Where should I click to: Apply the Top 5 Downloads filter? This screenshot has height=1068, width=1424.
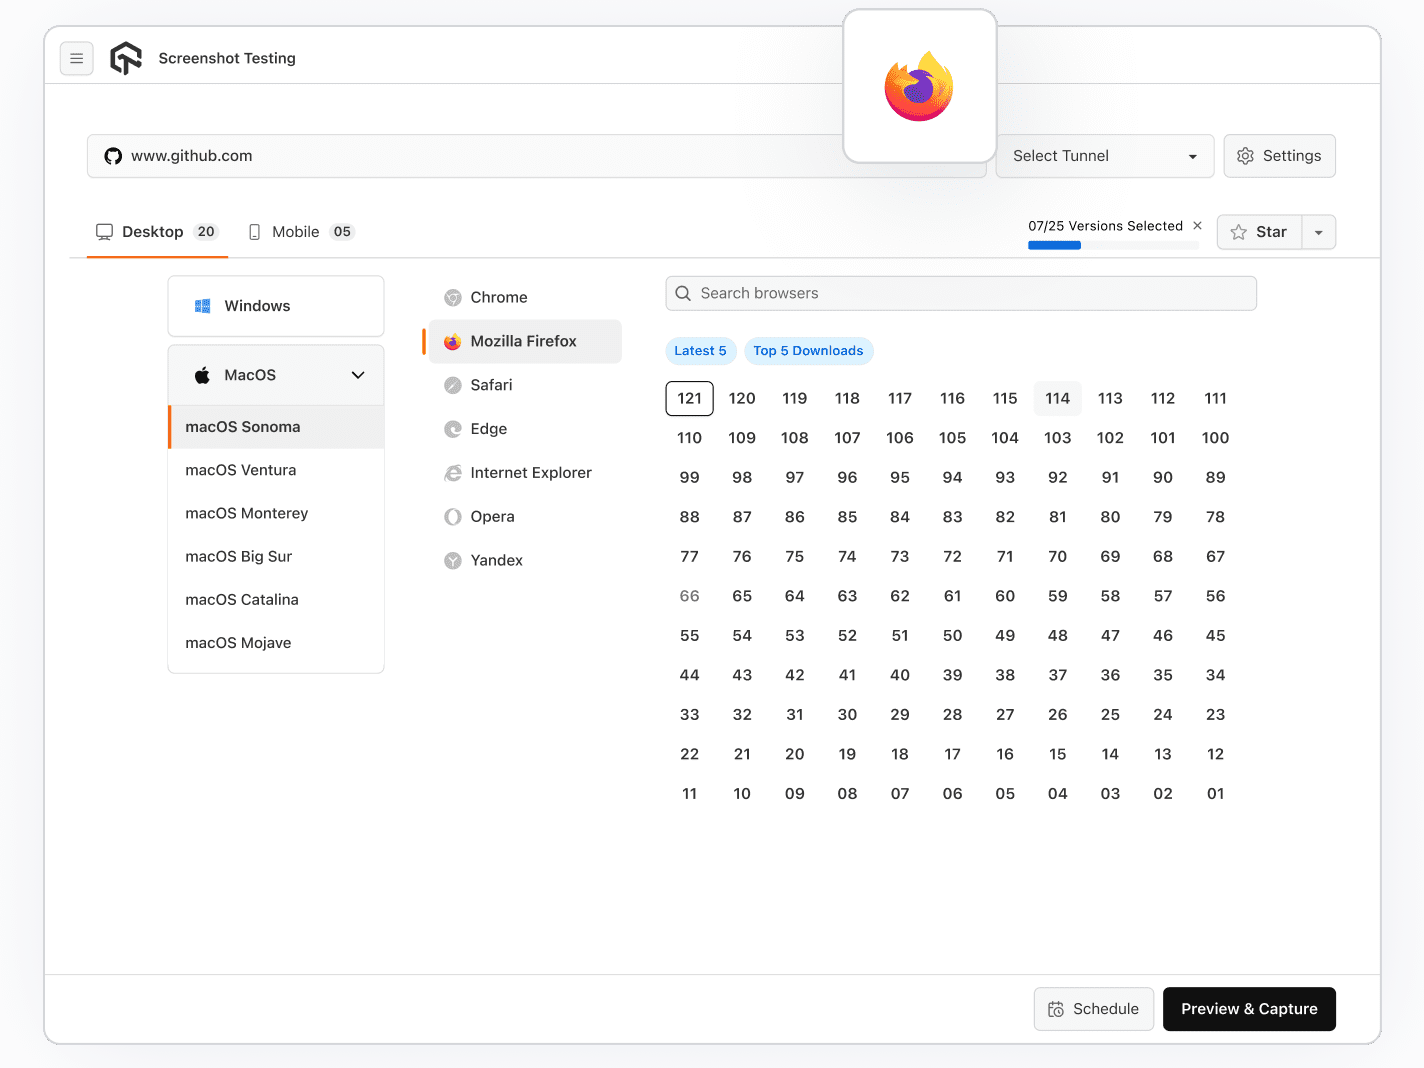click(808, 351)
